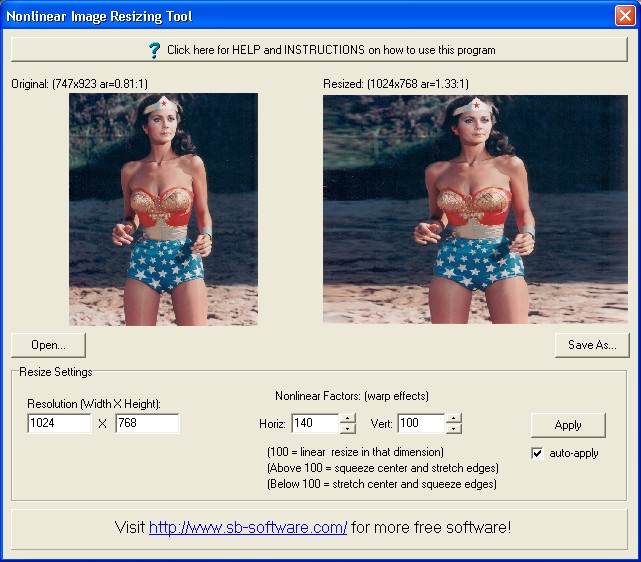Image resolution: width=641 pixels, height=562 pixels.
Task: Click '(100 = linear resize in that dimension)' text
Action: pyautogui.click(x=355, y=452)
